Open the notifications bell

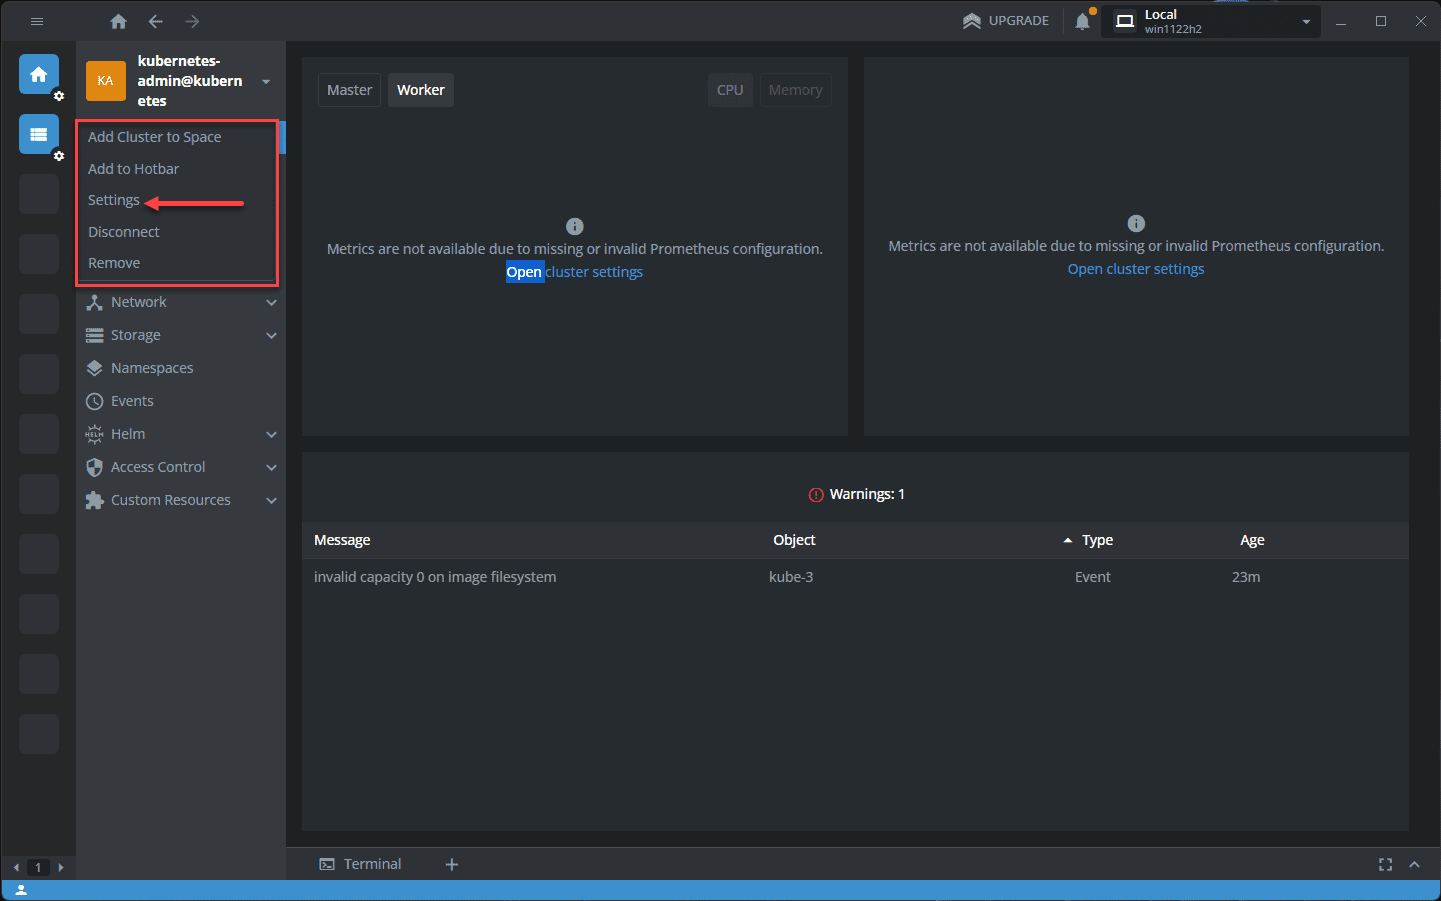pyautogui.click(x=1082, y=21)
